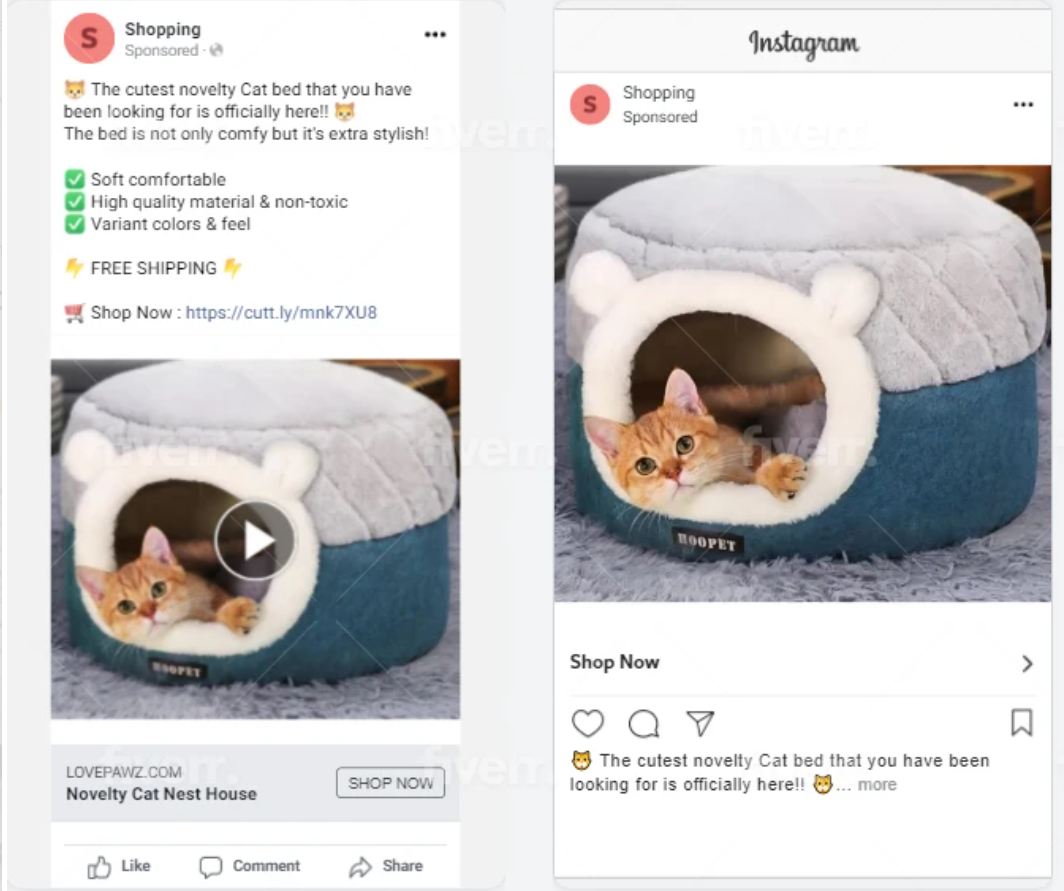
Task: Expand caption with "more" link
Action: click(x=877, y=785)
